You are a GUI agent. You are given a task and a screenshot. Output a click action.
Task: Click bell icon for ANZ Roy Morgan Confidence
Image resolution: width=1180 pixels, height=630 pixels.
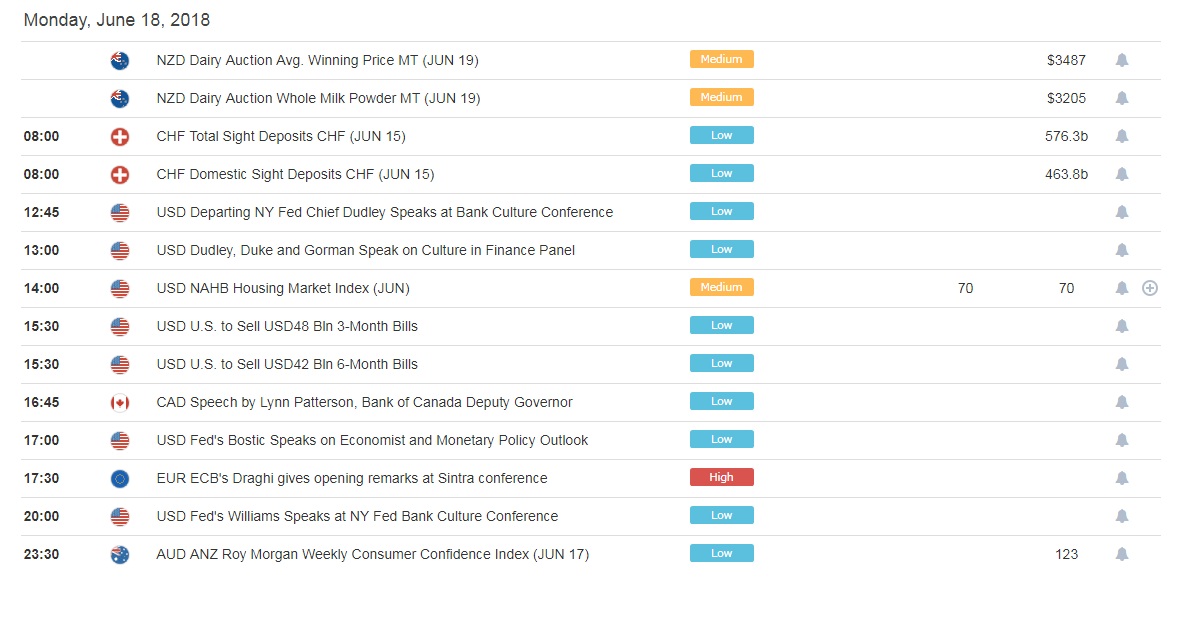[x=1122, y=555]
